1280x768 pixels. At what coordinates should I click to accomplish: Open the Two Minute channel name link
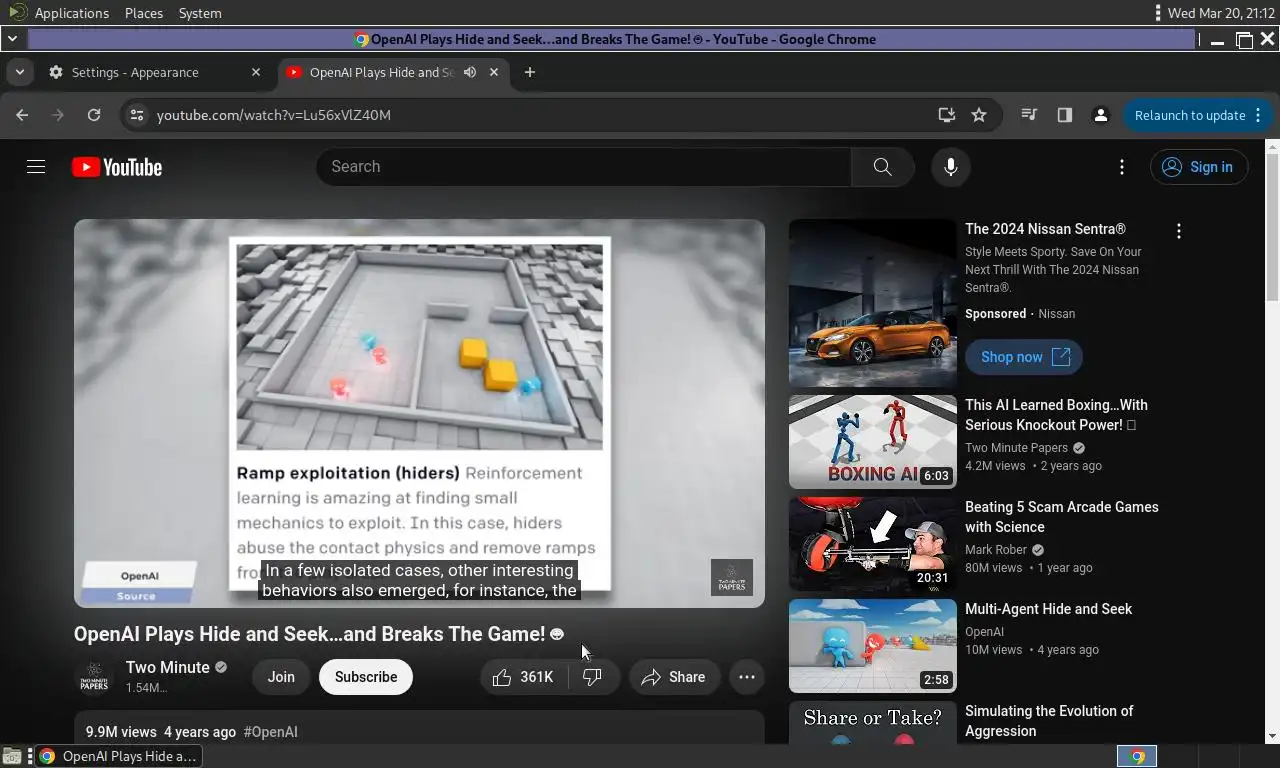pos(168,667)
